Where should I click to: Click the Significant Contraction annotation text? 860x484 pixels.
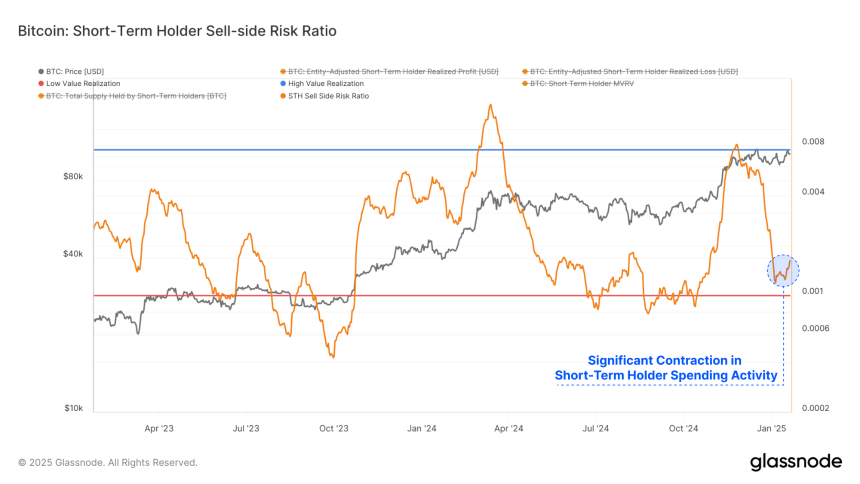point(666,368)
